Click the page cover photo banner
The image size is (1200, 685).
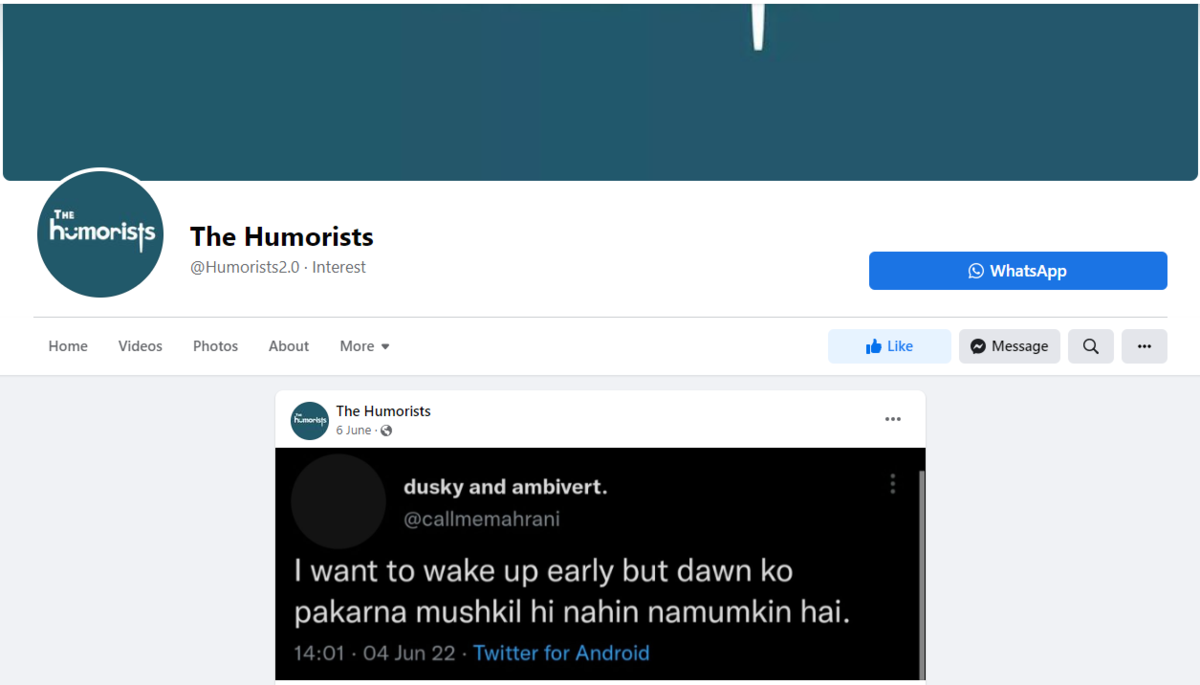coord(600,92)
